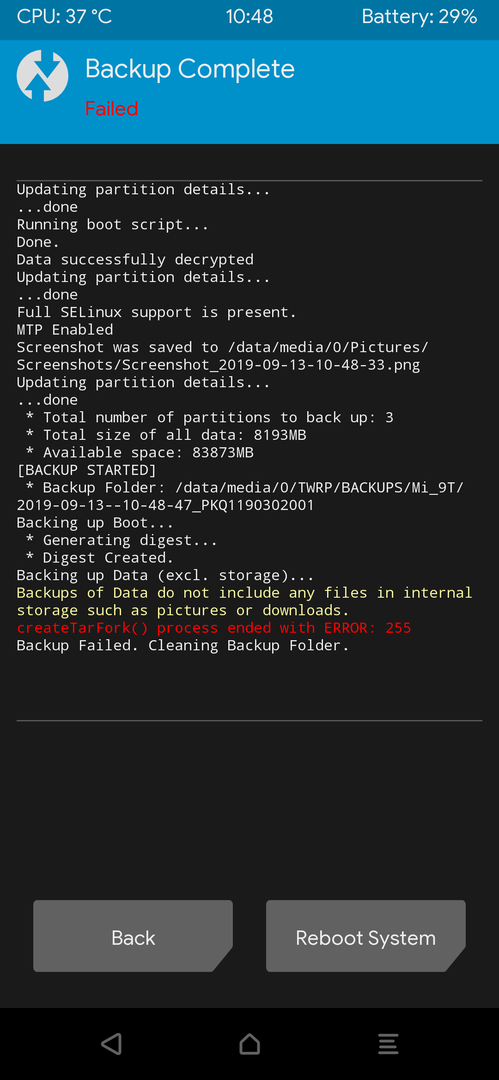The width and height of the screenshot is (499, 1080).
Task: Open the three-line menu navigation icon
Action: (388, 1043)
